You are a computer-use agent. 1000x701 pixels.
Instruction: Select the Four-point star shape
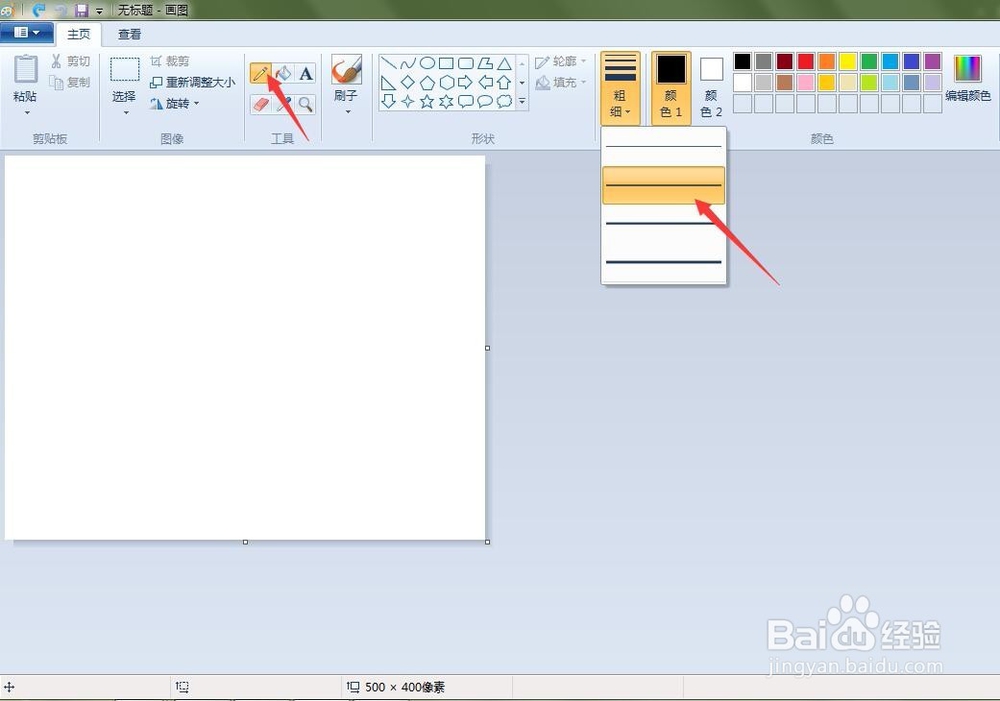(408, 101)
